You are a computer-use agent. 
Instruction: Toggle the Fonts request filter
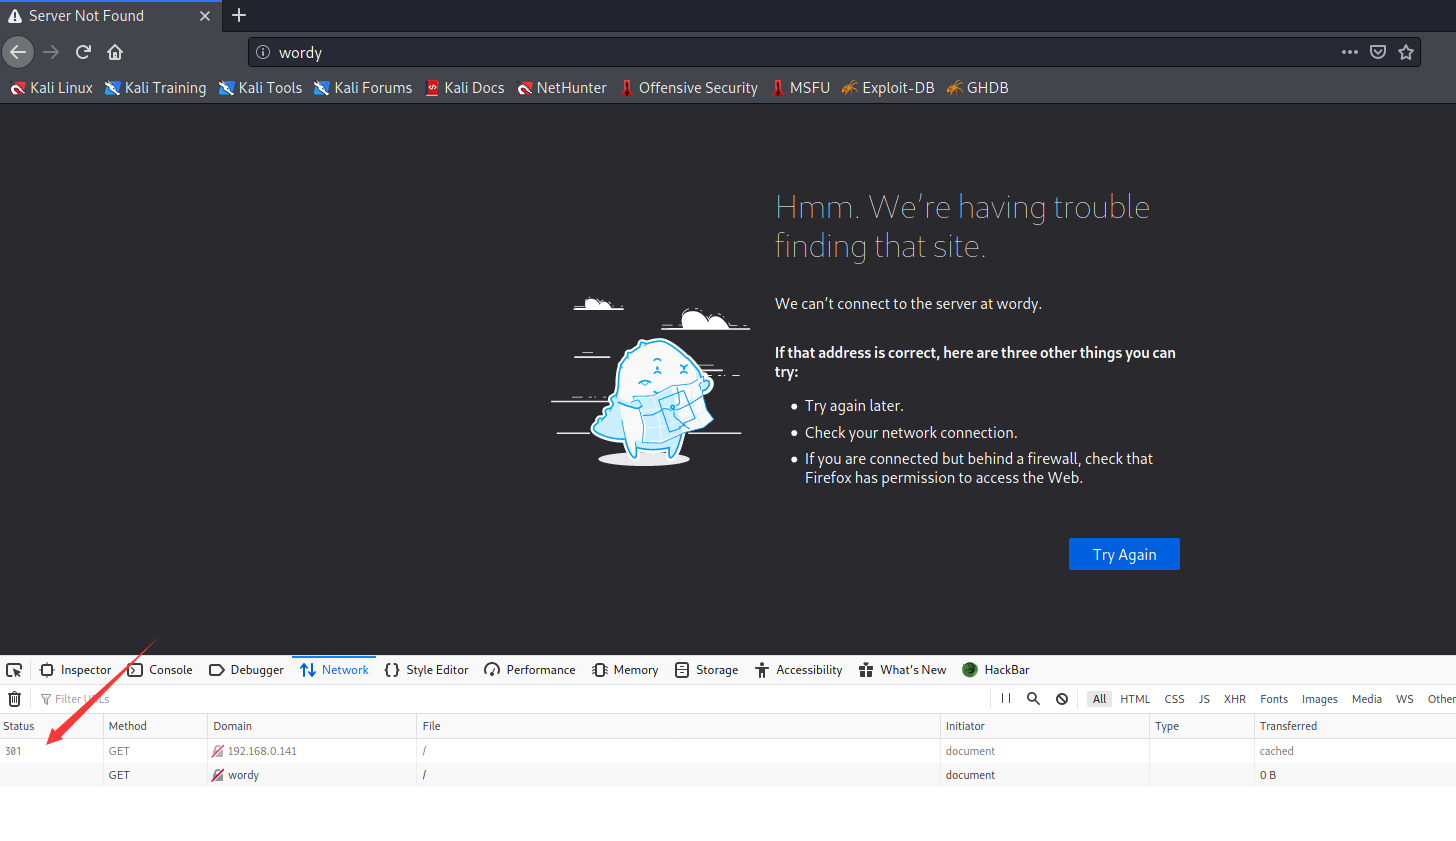click(x=1274, y=699)
